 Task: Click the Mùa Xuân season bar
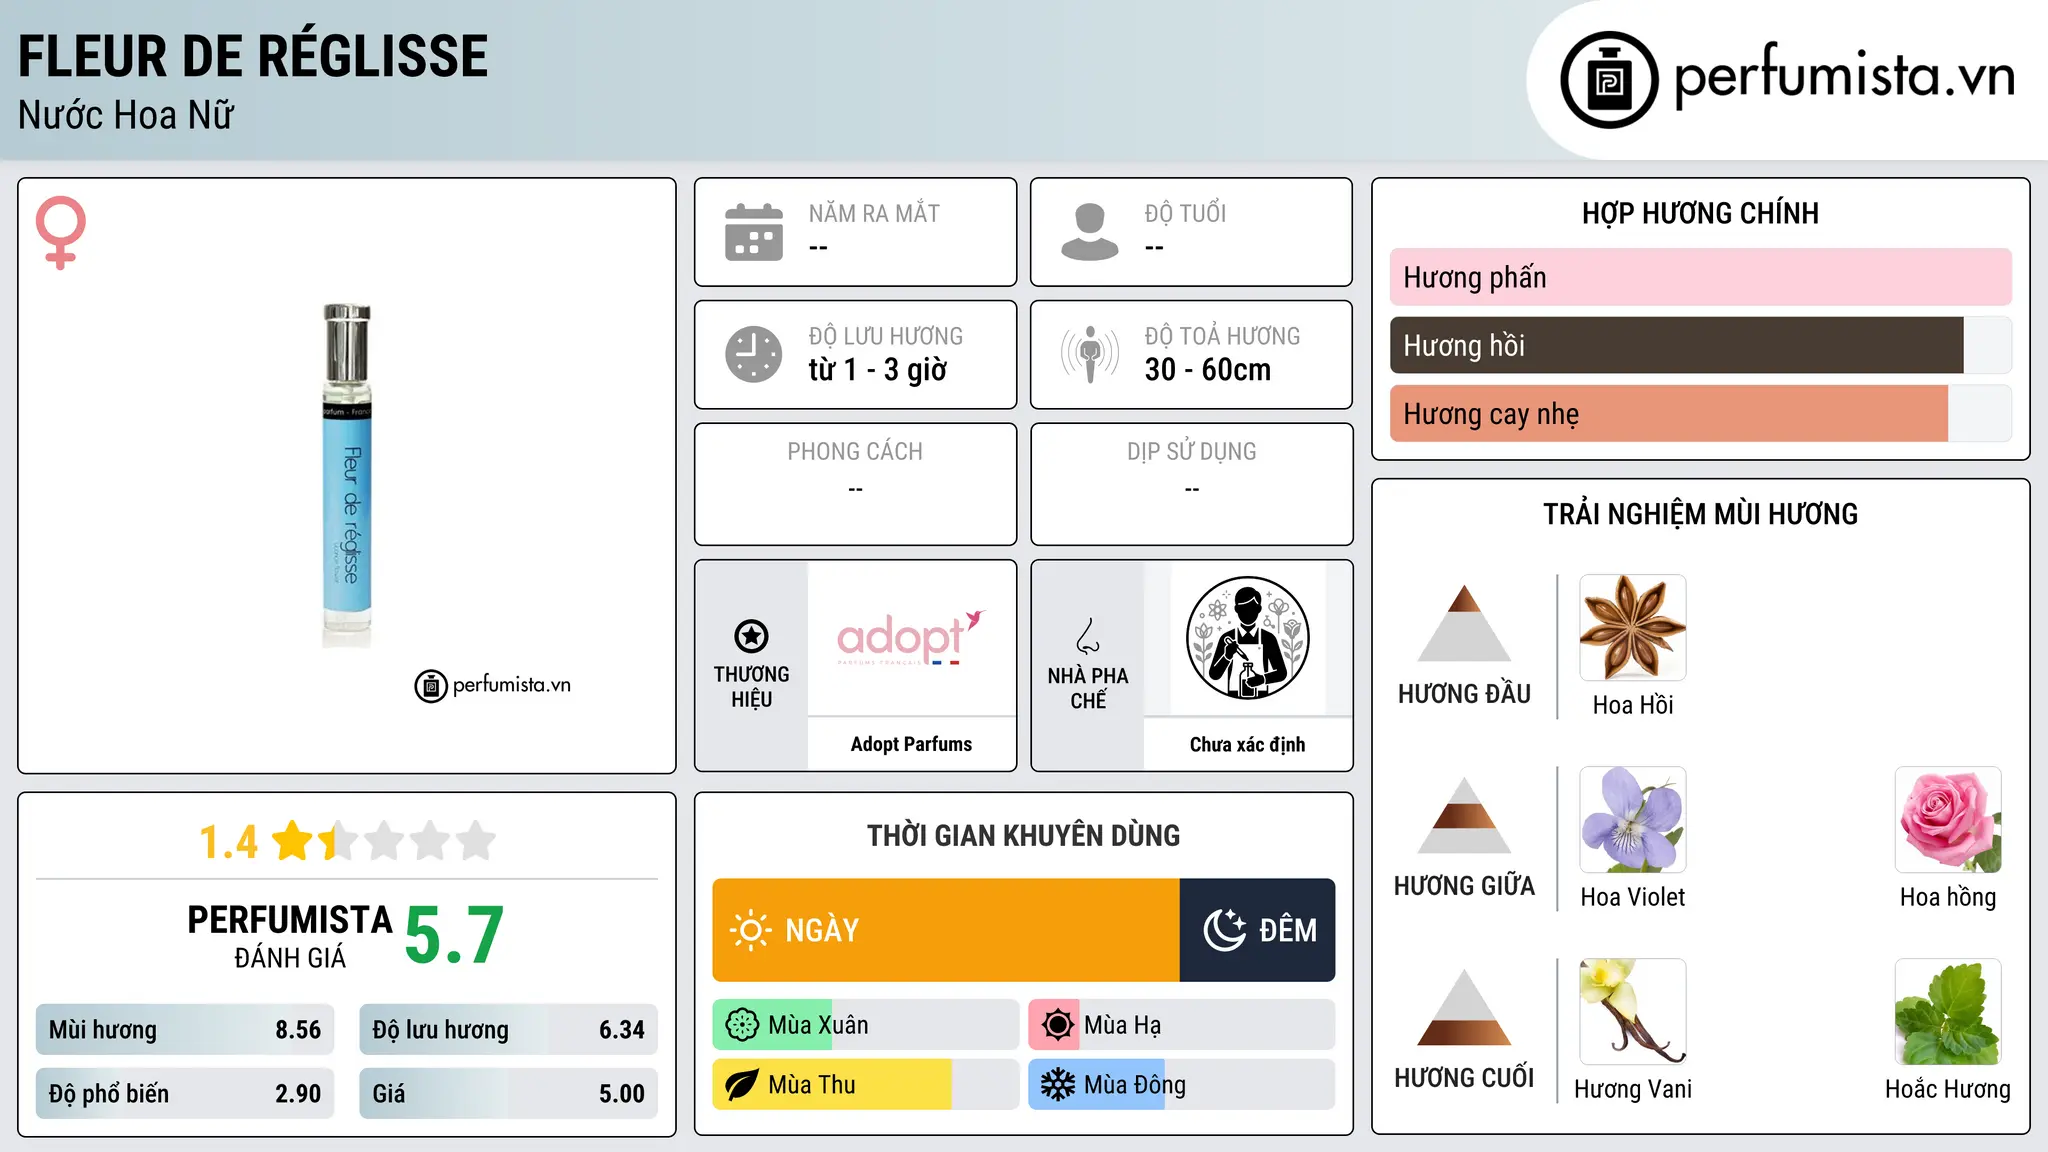(866, 1025)
